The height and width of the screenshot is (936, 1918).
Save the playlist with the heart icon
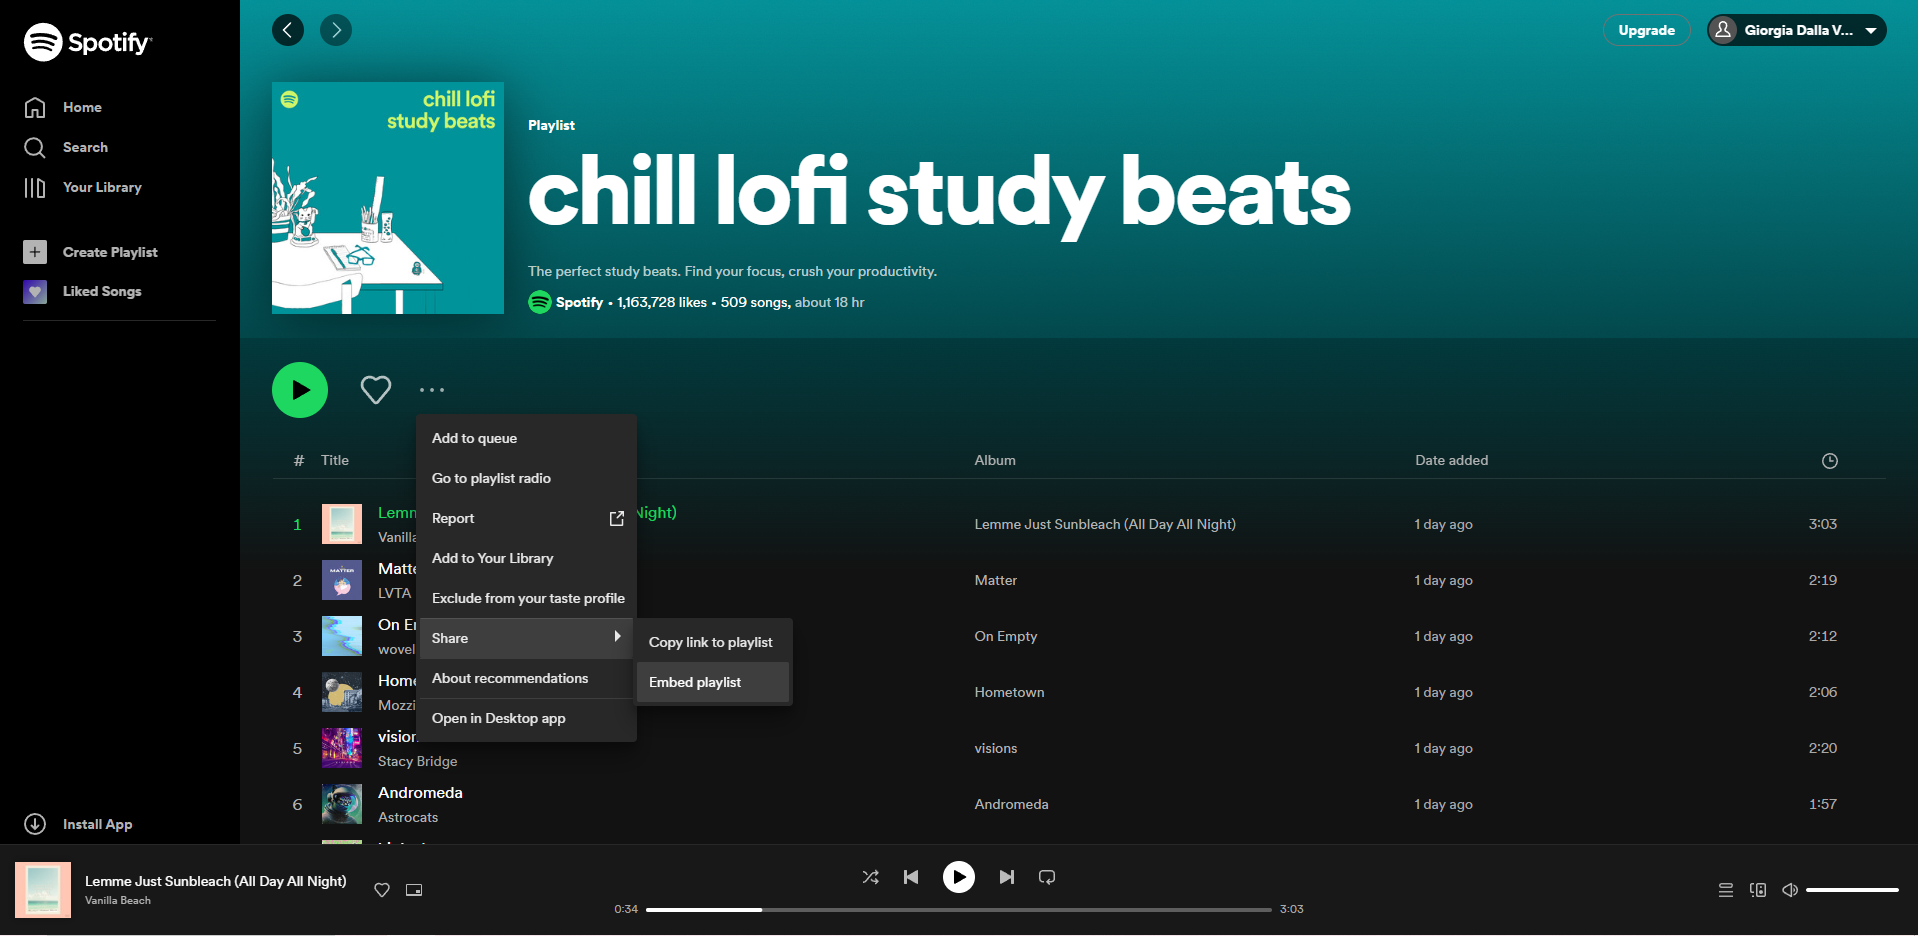pos(375,390)
